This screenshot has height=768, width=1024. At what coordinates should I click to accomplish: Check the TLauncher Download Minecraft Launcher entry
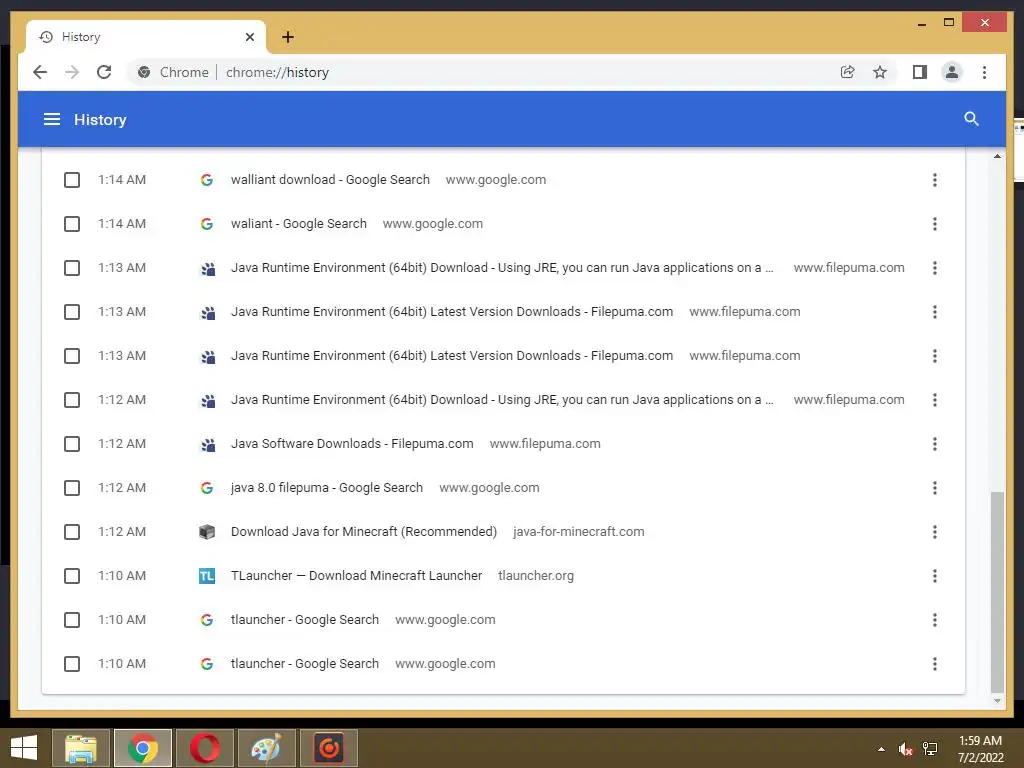click(72, 576)
